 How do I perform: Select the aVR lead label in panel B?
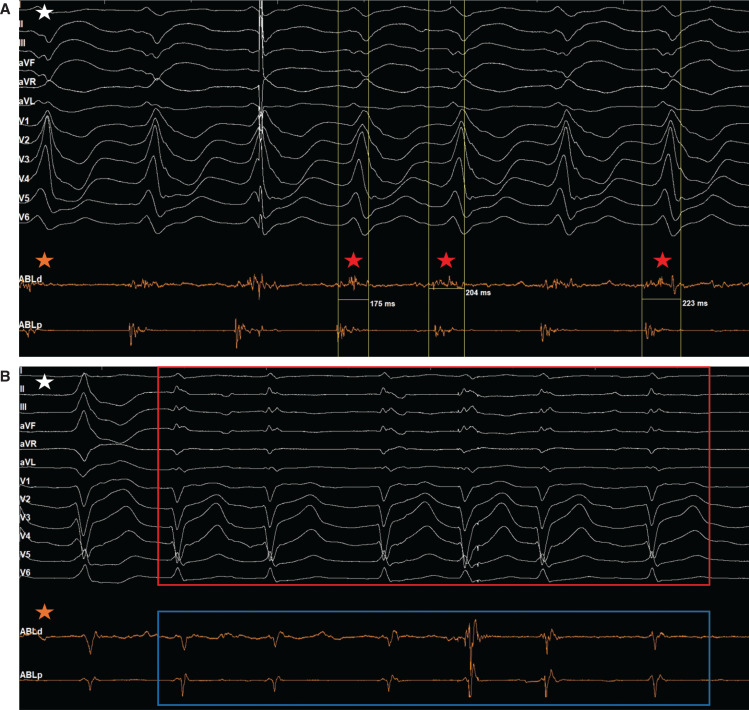(28, 444)
